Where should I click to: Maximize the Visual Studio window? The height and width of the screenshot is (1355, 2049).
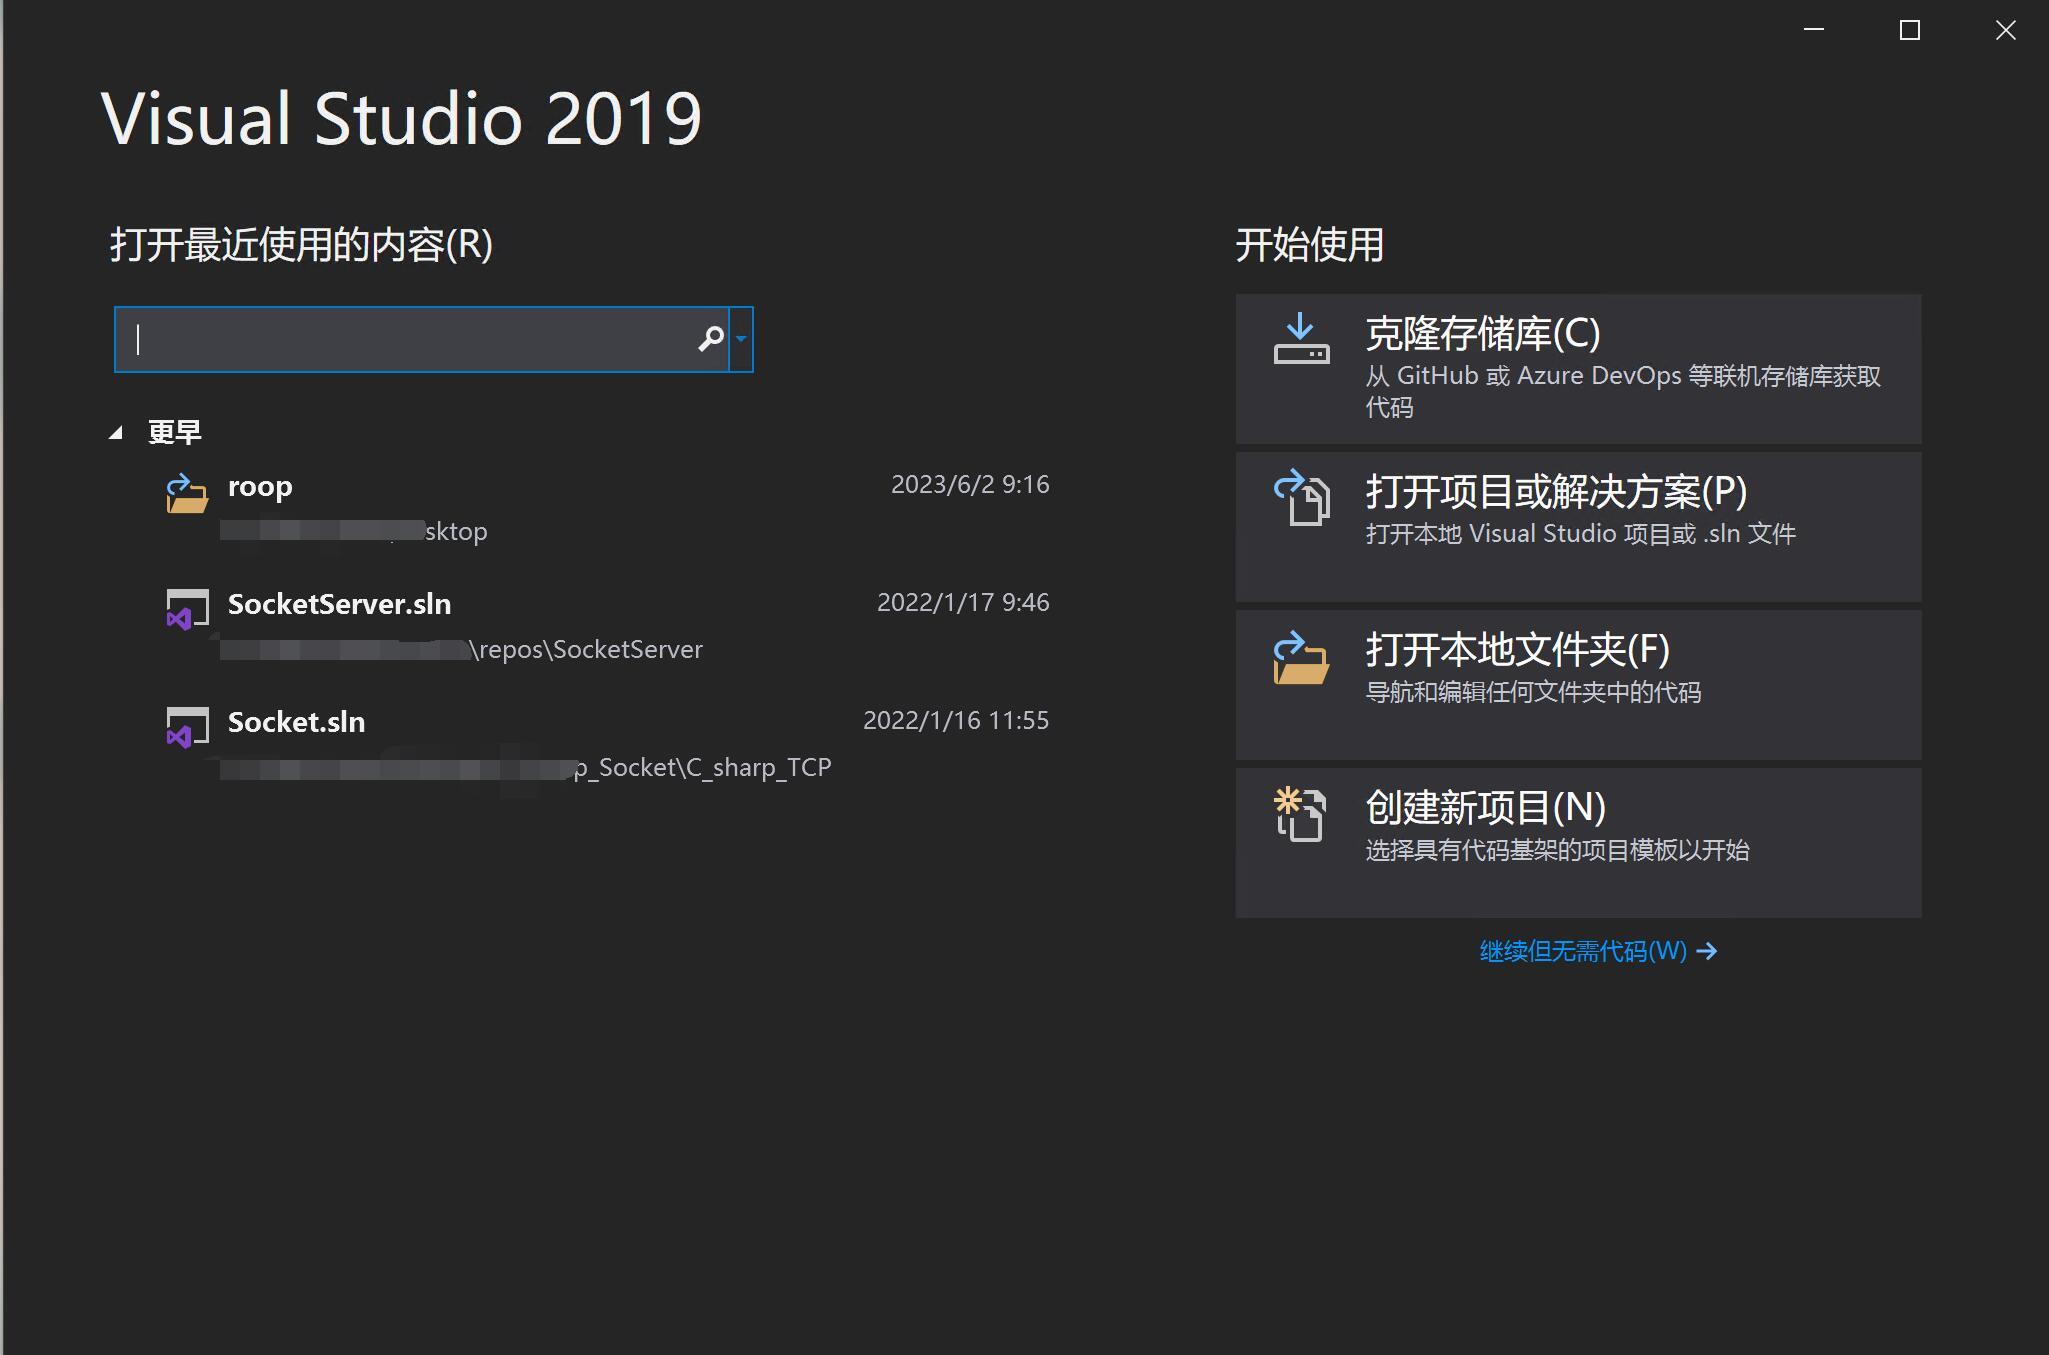(1910, 30)
